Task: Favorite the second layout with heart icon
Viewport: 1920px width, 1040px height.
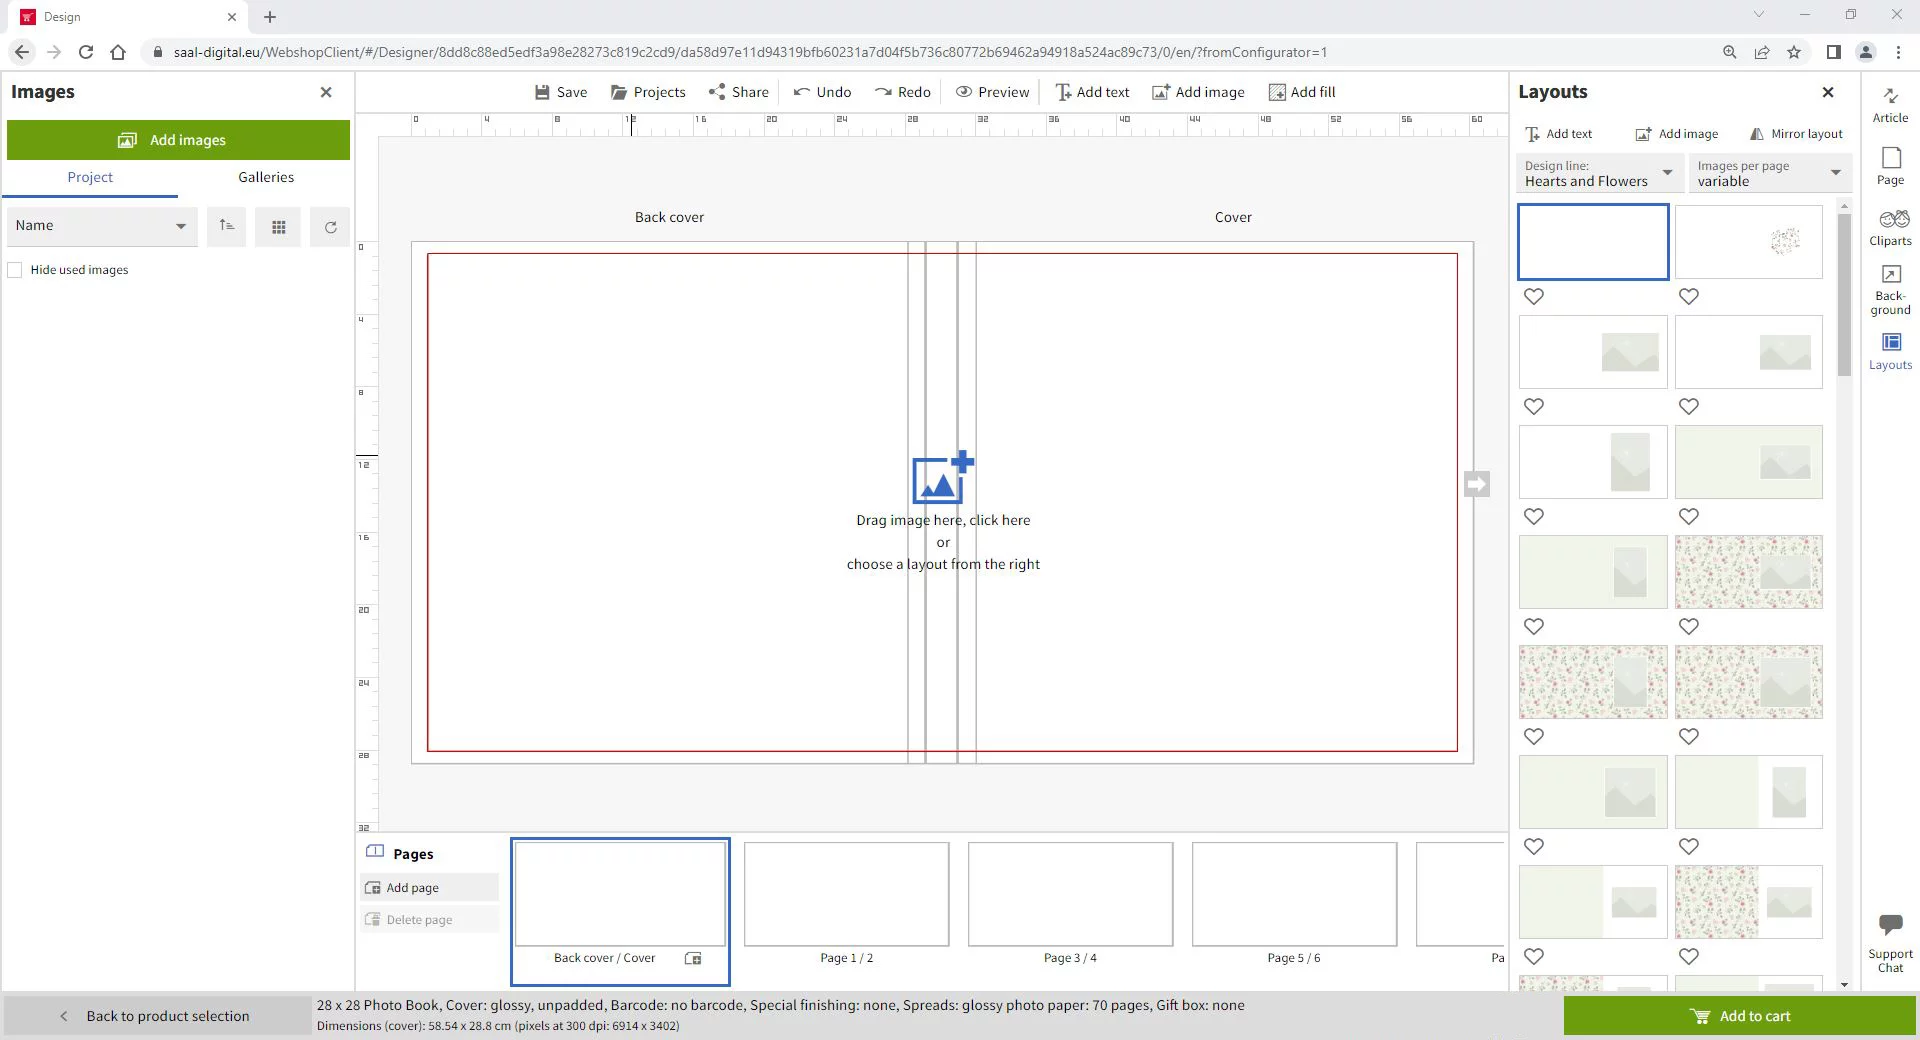Action: [x=1688, y=296]
